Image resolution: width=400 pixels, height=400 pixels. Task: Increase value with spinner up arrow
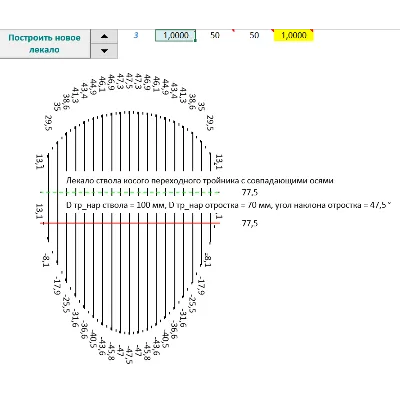[104, 36]
